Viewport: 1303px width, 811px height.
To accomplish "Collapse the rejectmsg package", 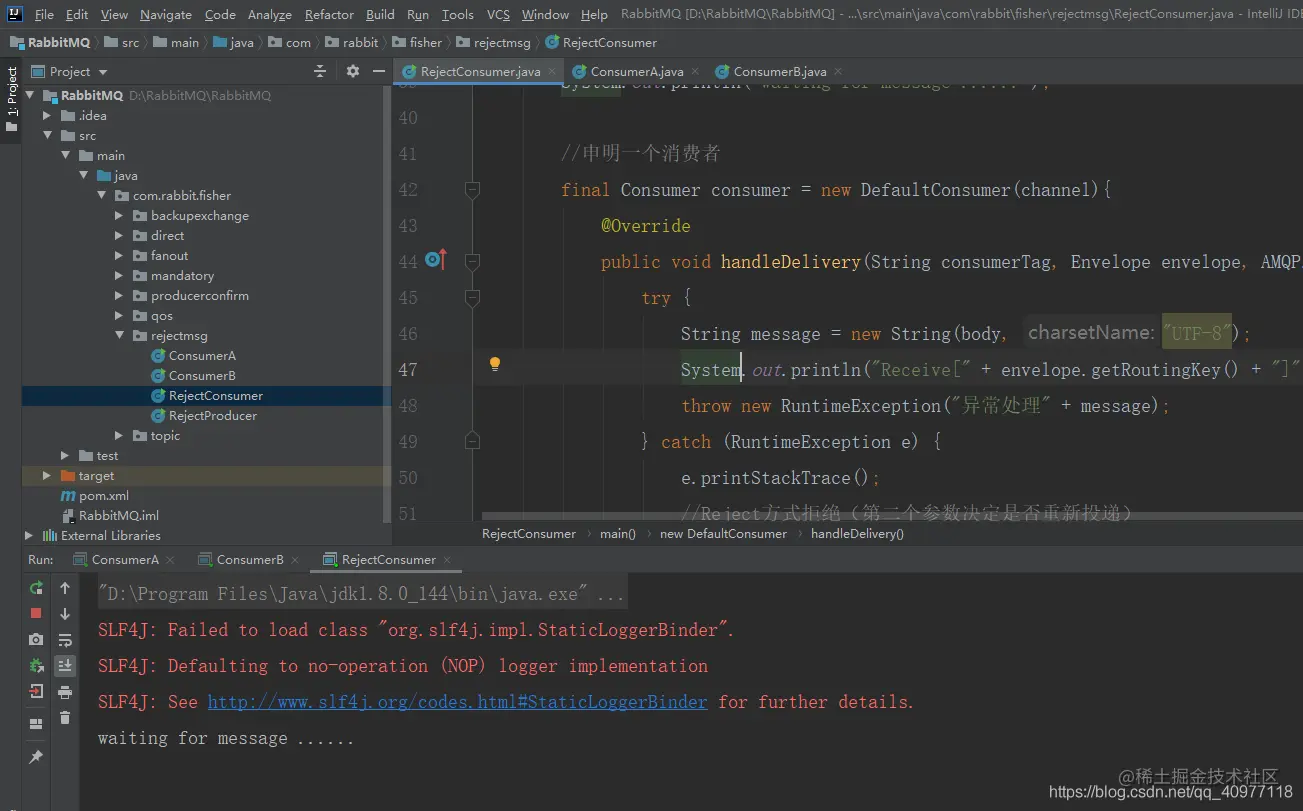I will tap(118, 335).
